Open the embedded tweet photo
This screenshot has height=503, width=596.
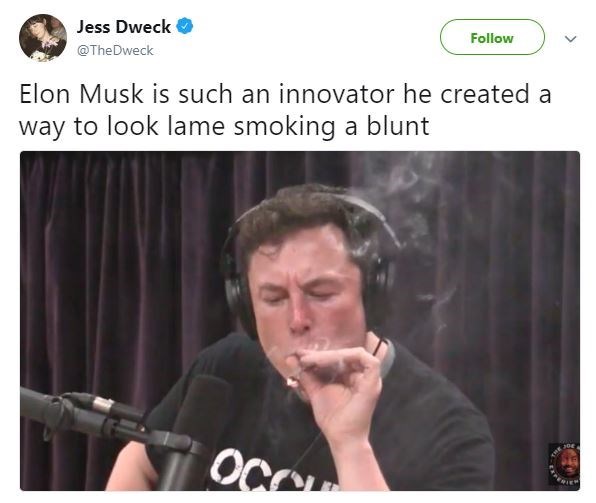(300, 321)
